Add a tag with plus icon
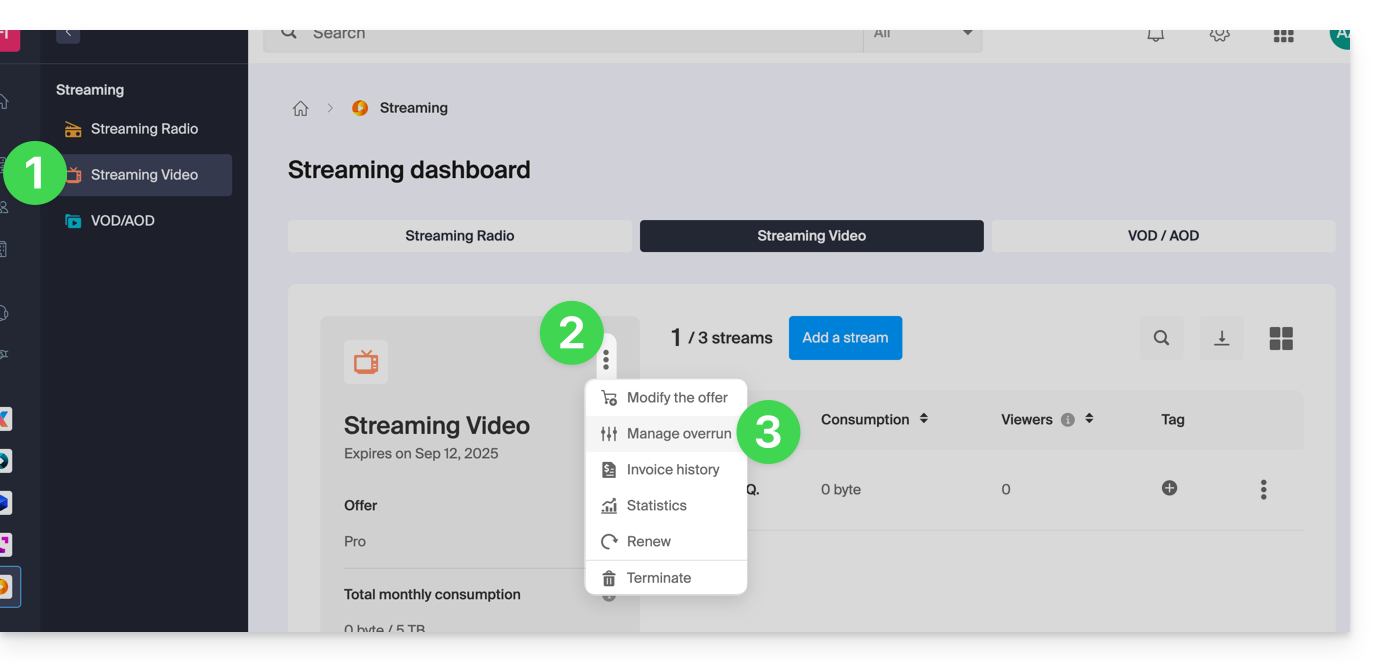Screen dimensions: 1380x662 pos(1169,488)
